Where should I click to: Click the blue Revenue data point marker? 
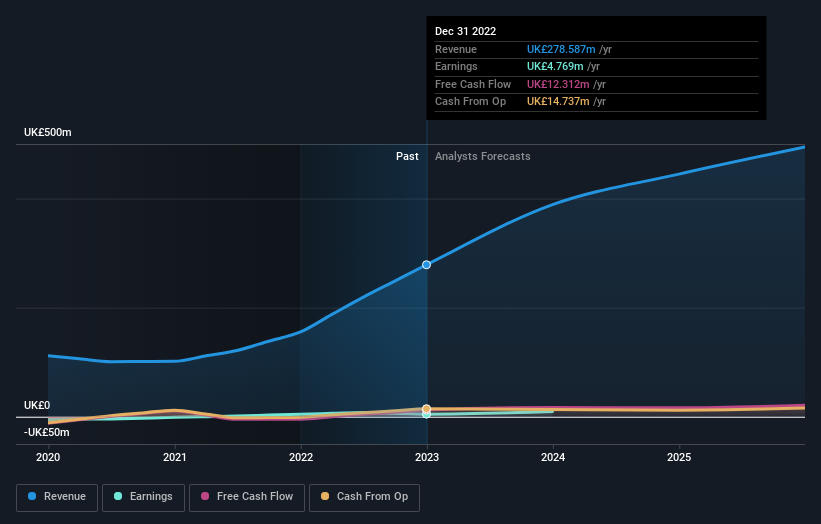(x=427, y=265)
